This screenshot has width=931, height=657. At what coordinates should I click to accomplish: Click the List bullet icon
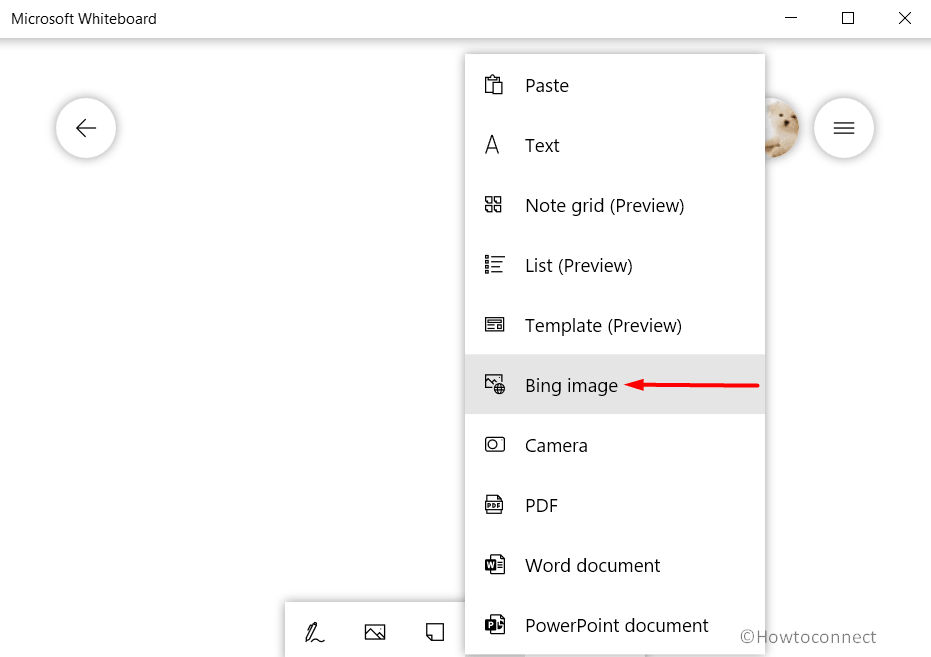(x=494, y=265)
